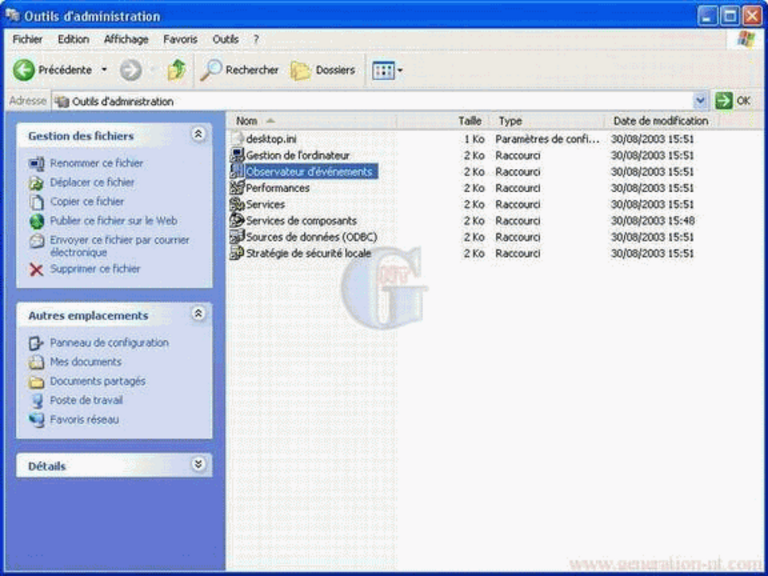Click Supprimer ce fichier link
Image resolution: width=768 pixels, height=576 pixels.
95,268
